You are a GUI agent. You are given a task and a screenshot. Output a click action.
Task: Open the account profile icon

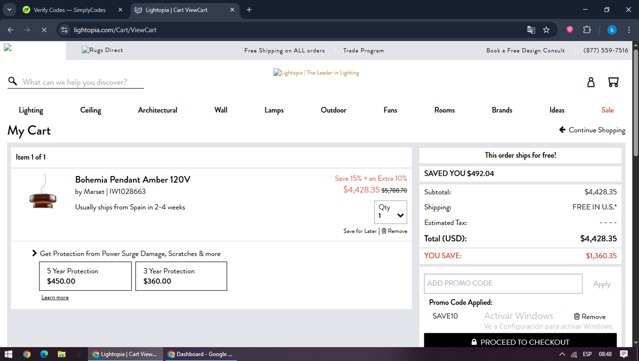tap(591, 82)
